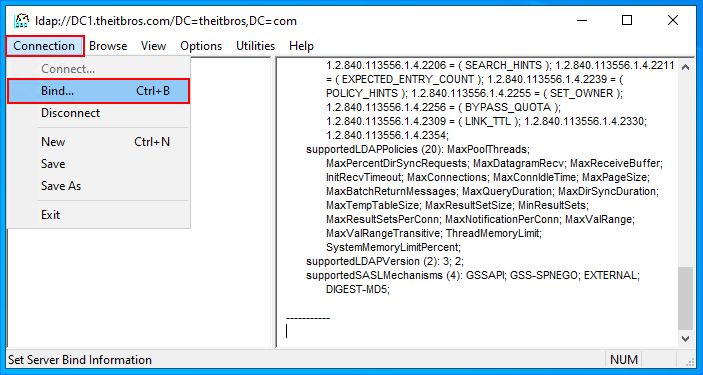Open the Help menu
The width and height of the screenshot is (703, 375).
click(301, 46)
